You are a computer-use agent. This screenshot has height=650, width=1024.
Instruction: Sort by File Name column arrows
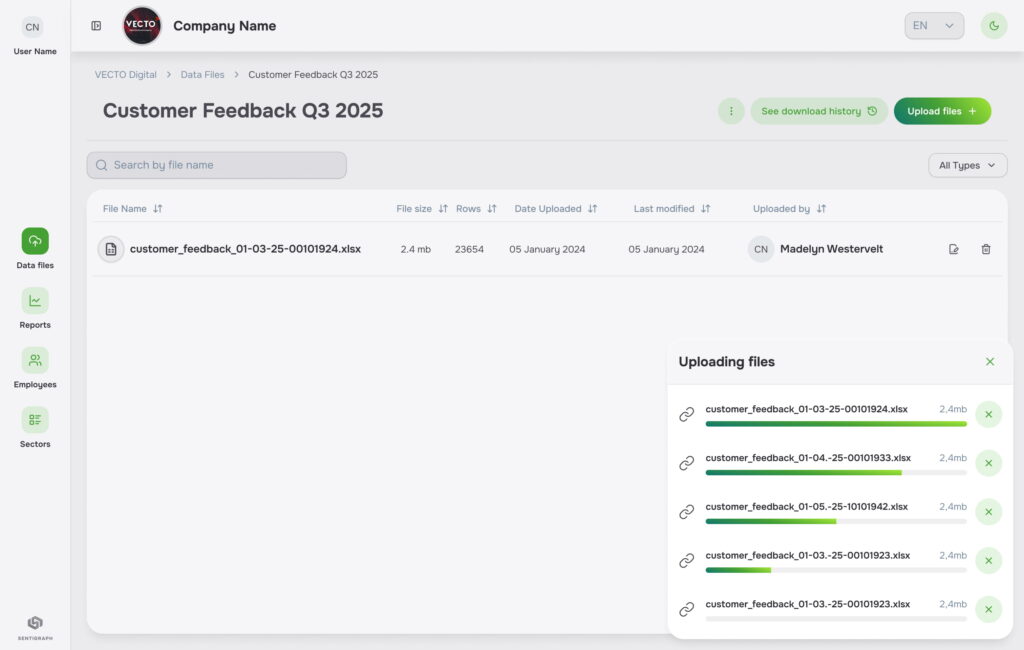click(158, 209)
